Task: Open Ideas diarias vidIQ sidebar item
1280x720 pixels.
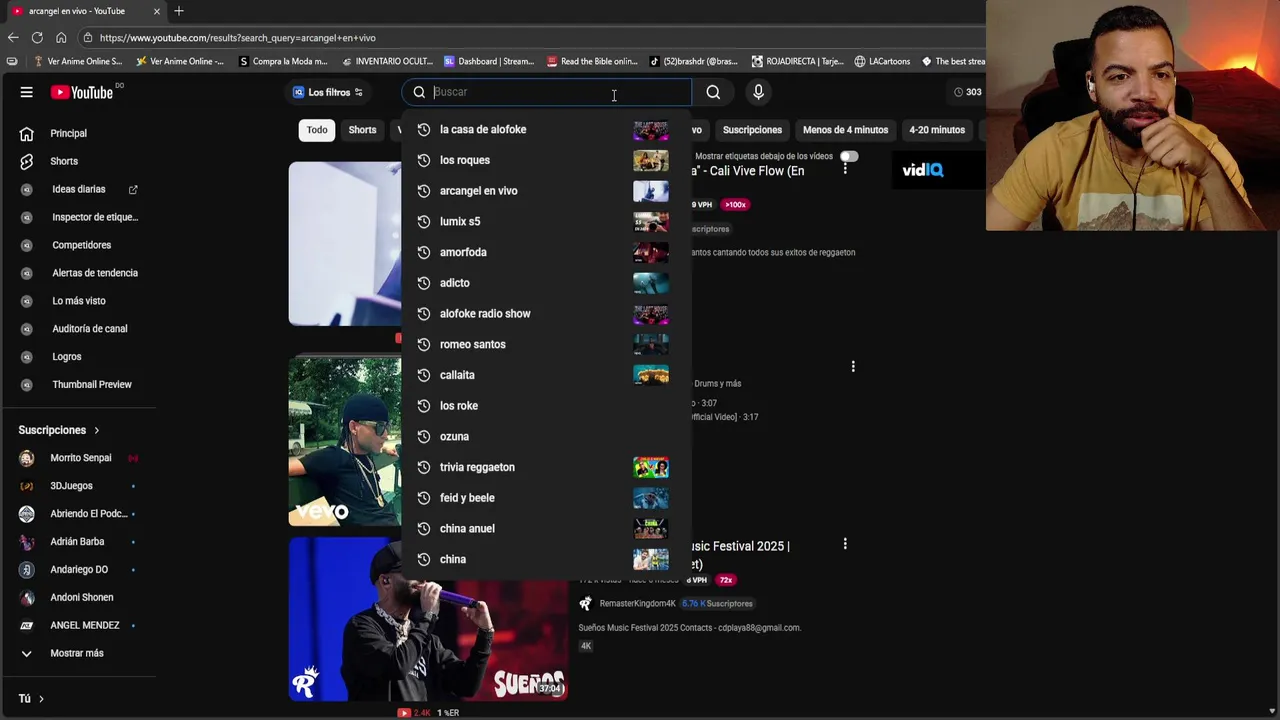Action: [x=78, y=189]
